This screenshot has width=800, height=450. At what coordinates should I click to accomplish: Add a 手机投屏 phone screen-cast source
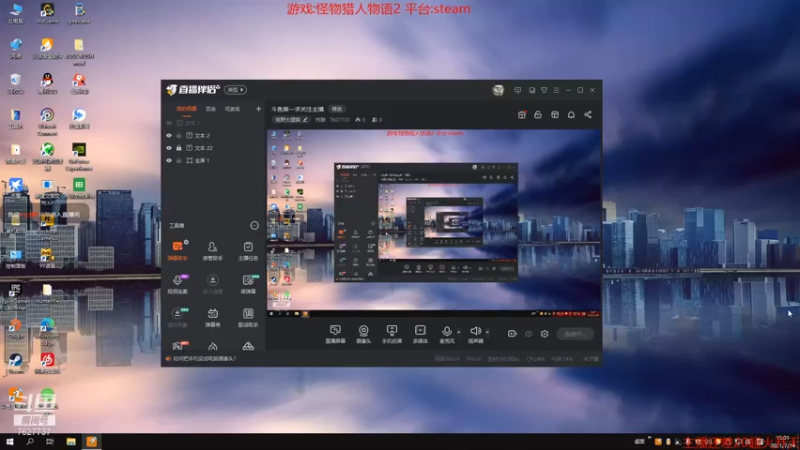pos(392,334)
